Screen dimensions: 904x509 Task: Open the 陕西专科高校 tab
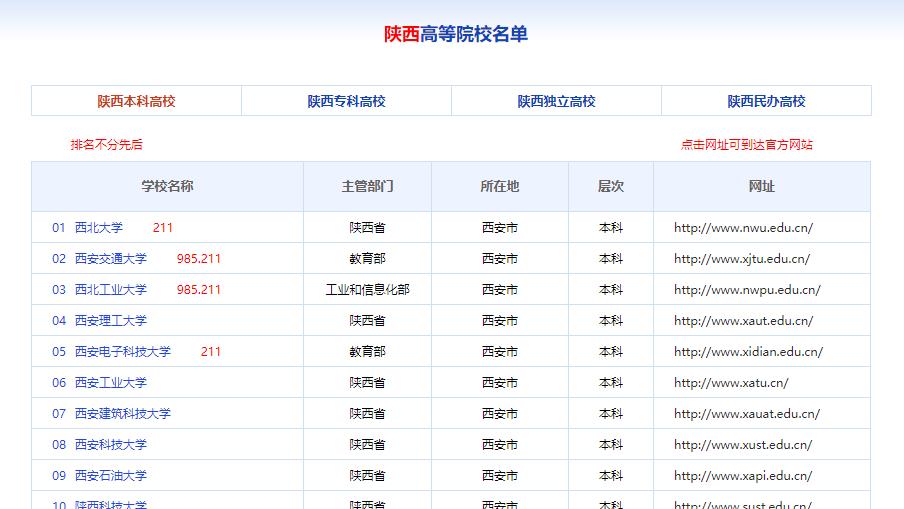tap(346, 101)
